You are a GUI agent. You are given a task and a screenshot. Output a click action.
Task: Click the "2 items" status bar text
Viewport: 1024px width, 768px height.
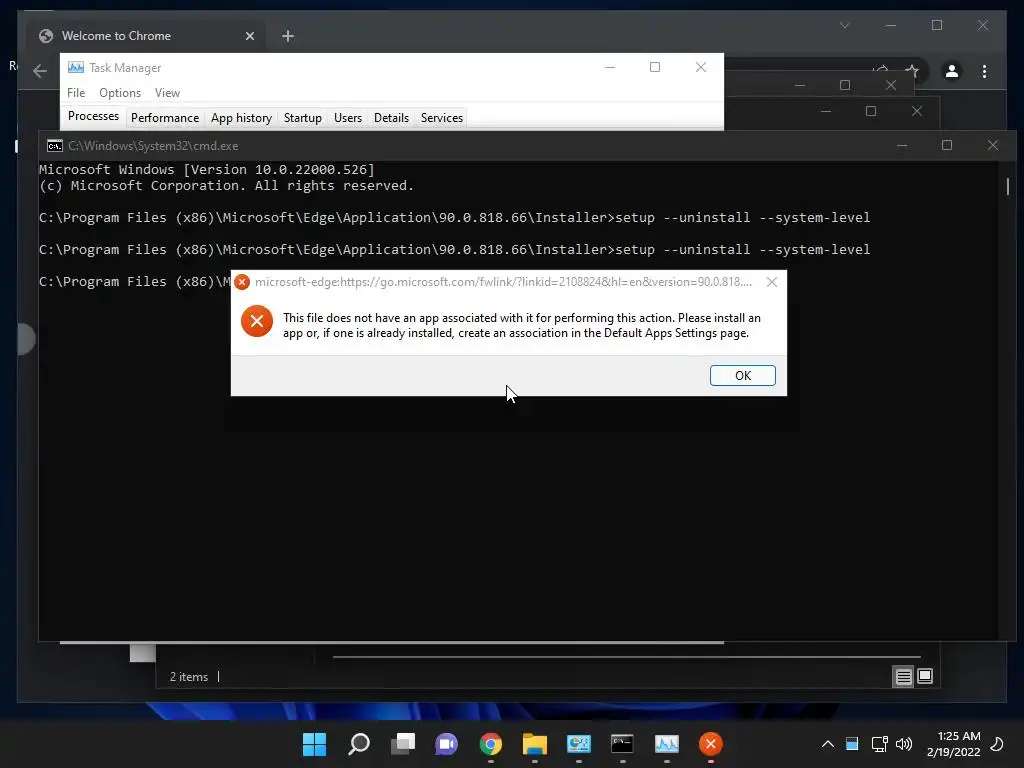pyautogui.click(x=189, y=677)
